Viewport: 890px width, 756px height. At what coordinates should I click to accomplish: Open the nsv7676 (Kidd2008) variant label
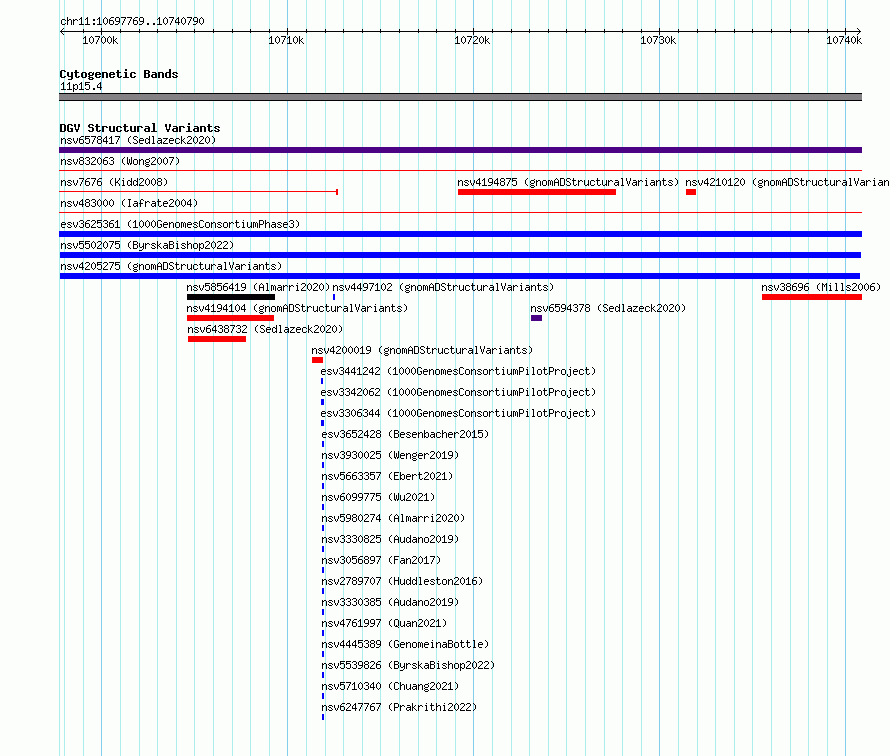(114, 182)
